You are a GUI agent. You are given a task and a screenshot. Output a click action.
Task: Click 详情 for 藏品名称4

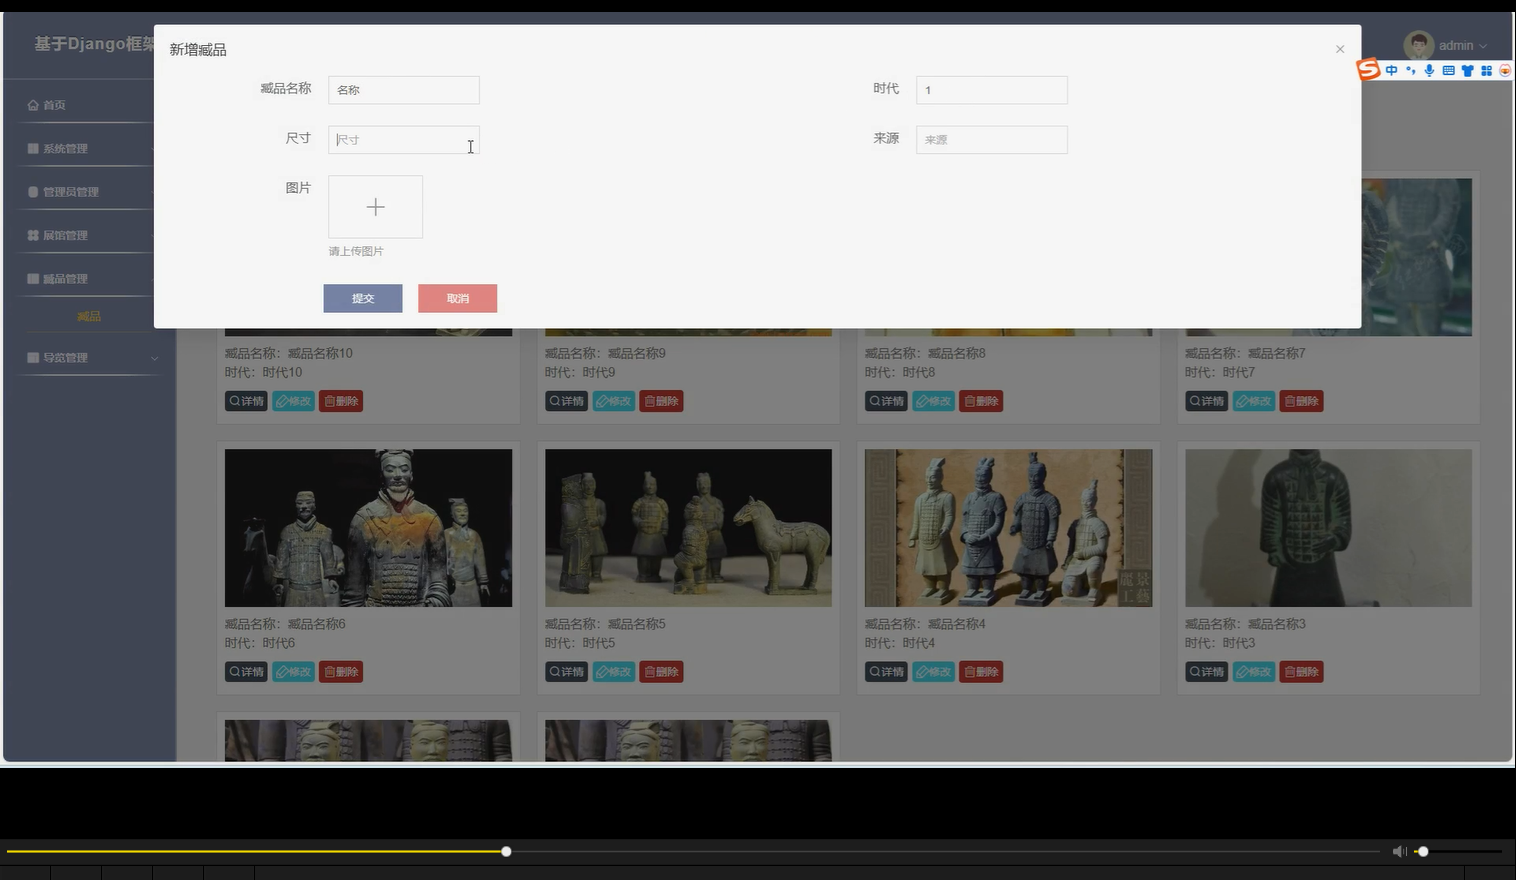tap(886, 672)
